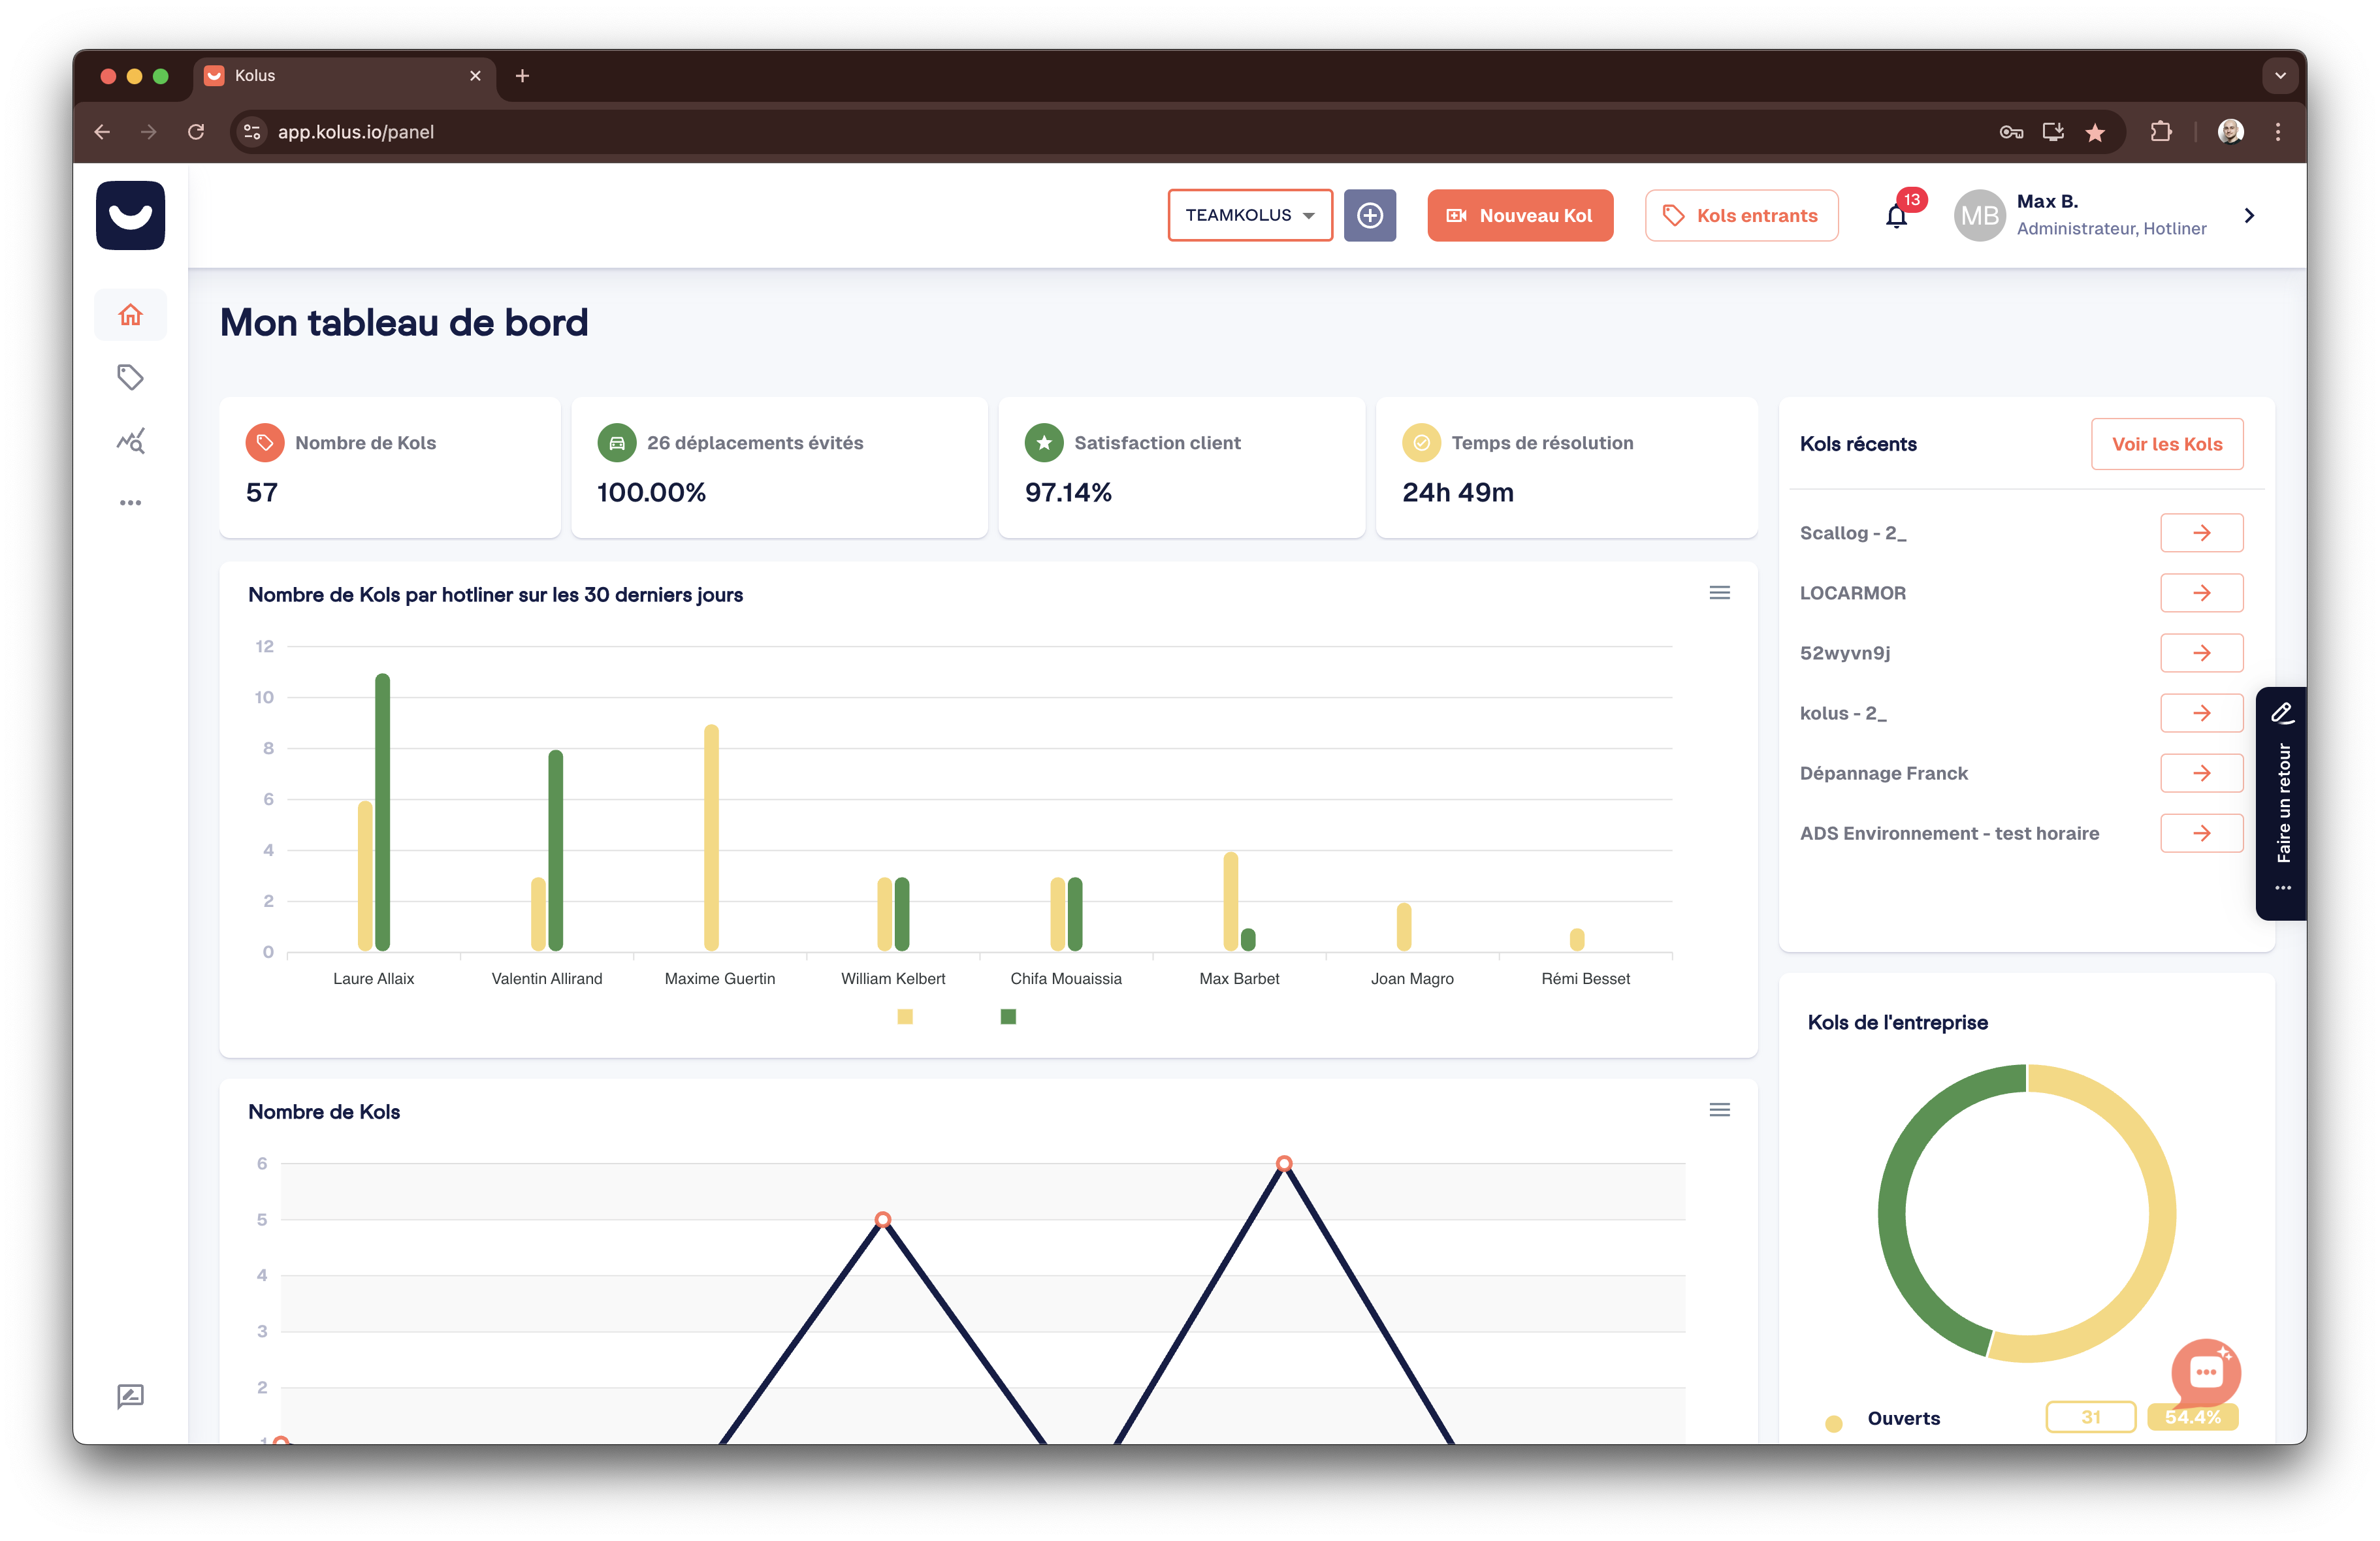Expand the Max B. user profile chevron
Image resolution: width=2380 pixels, height=1541 pixels.
[x=2249, y=216]
